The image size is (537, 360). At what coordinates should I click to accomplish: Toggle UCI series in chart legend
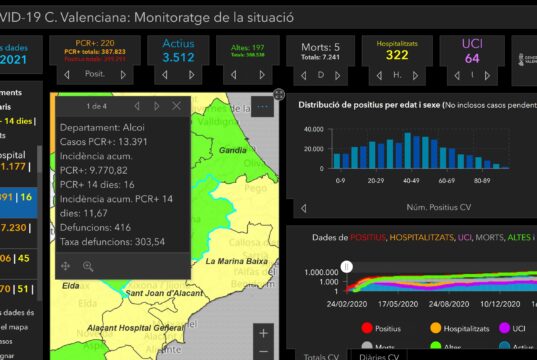[512, 328]
